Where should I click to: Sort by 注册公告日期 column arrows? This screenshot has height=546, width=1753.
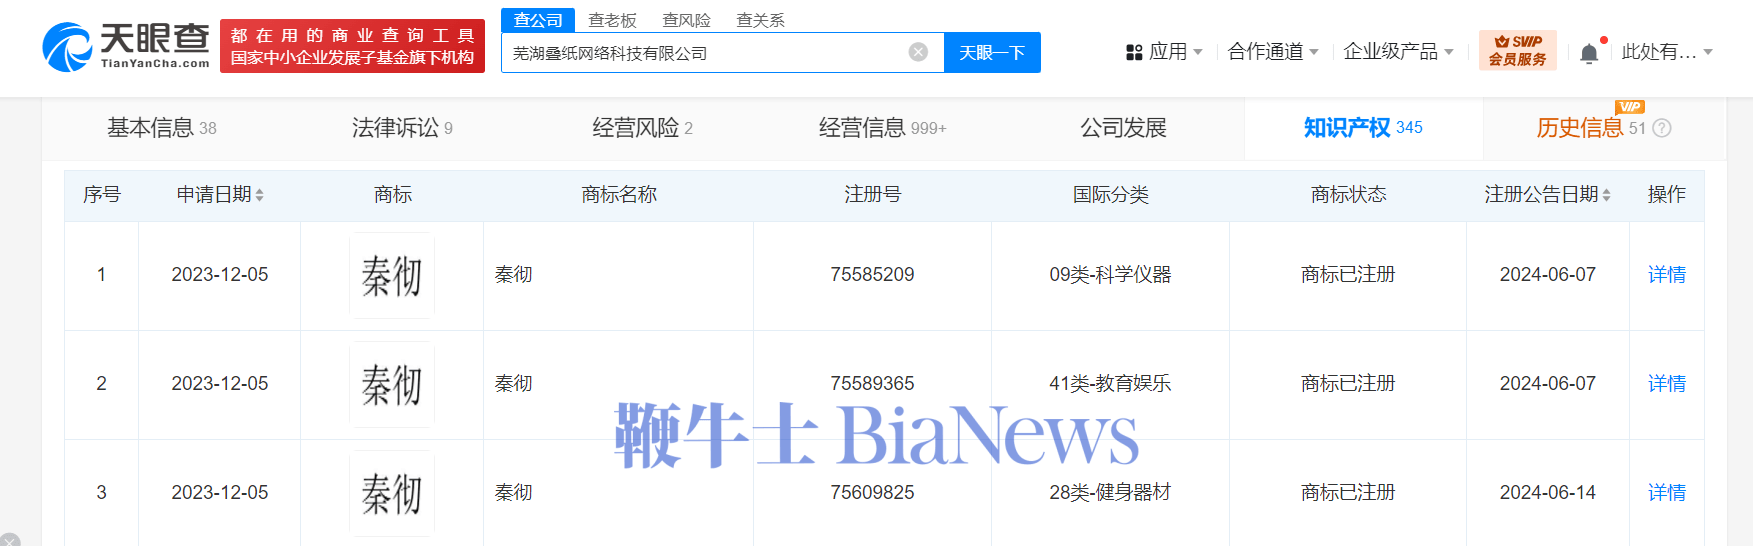coord(1607,195)
